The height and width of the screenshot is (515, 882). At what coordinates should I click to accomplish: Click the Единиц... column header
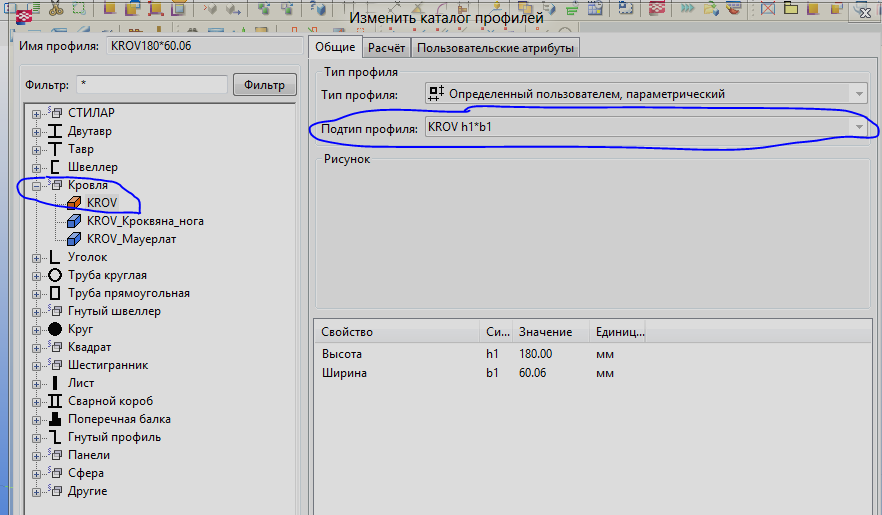point(617,332)
